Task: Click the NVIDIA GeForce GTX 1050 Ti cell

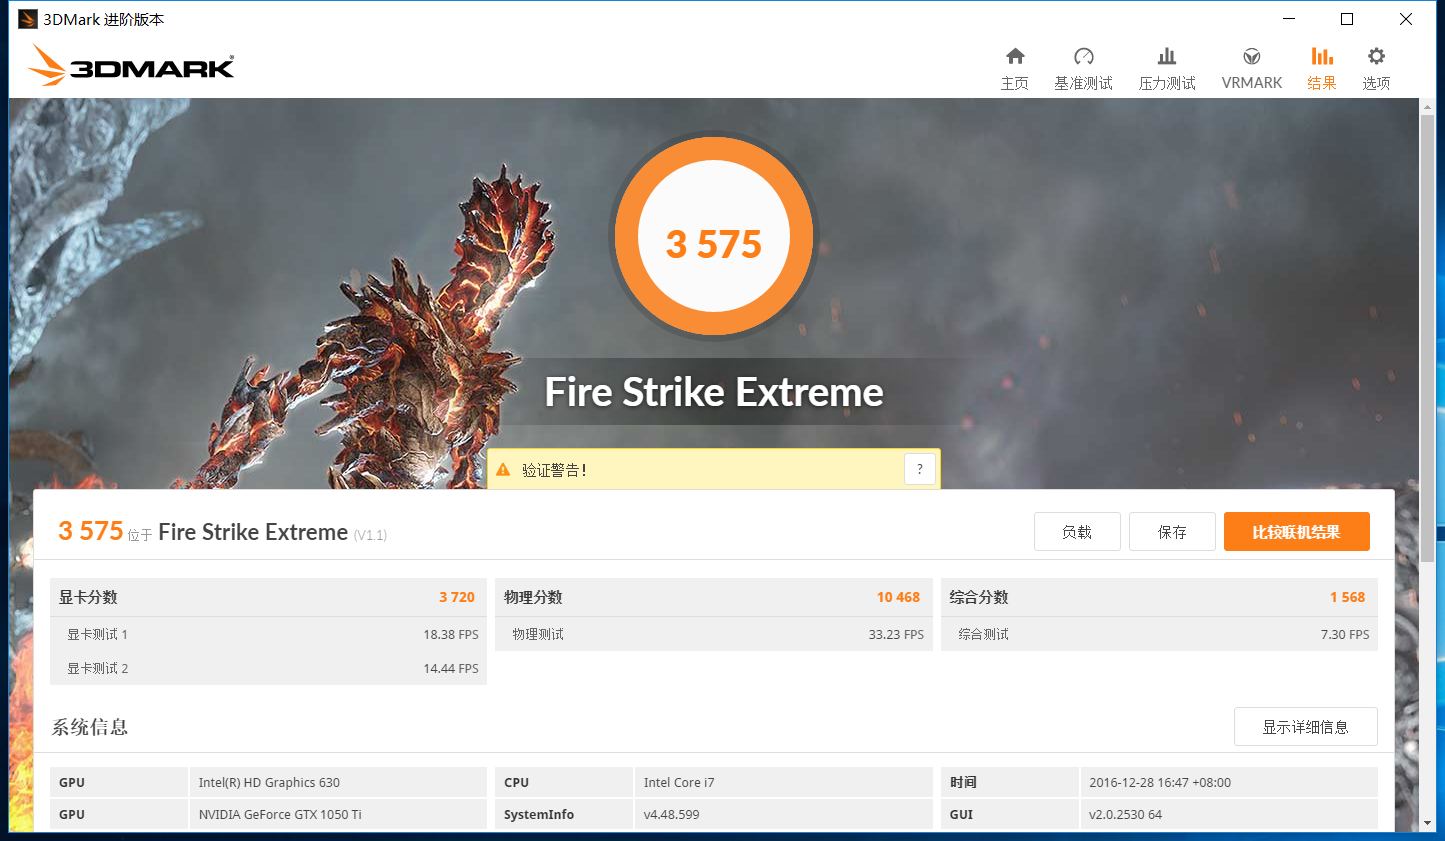Action: coord(338,814)
